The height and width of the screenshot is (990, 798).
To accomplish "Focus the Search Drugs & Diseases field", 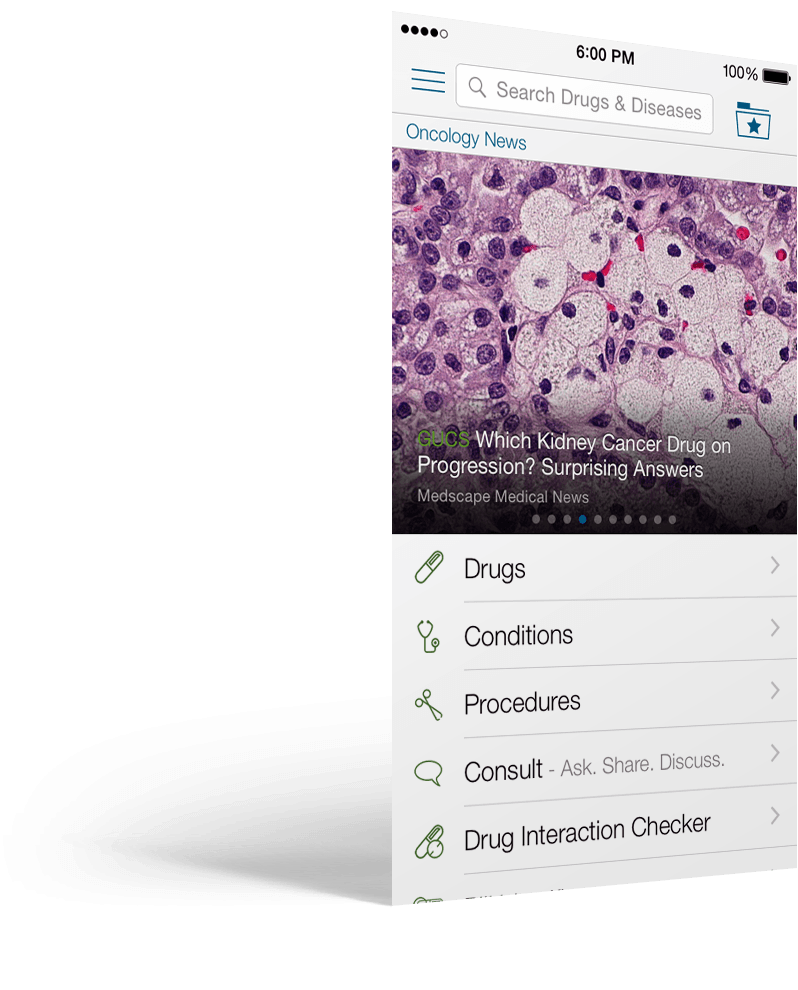I will coord(585,98).
